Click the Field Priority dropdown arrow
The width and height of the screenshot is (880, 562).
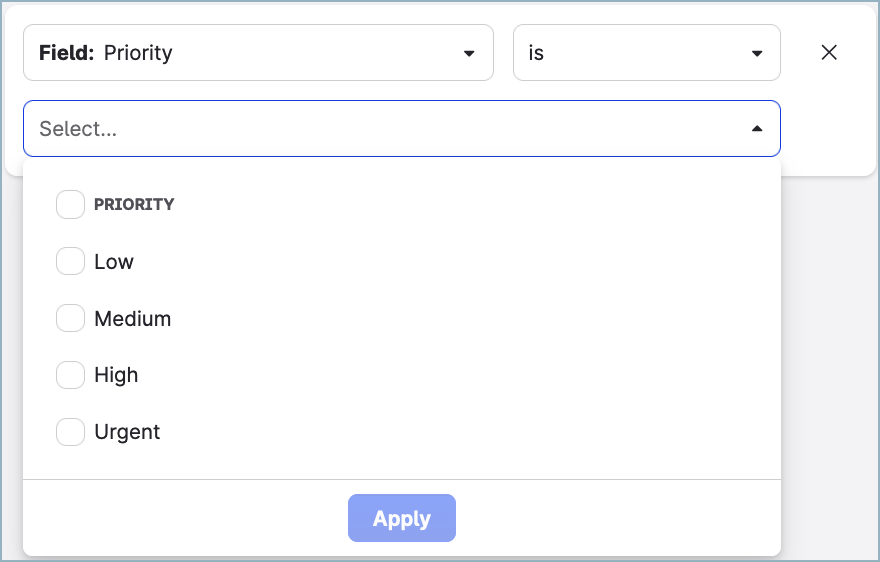click(x=469, y=54)
